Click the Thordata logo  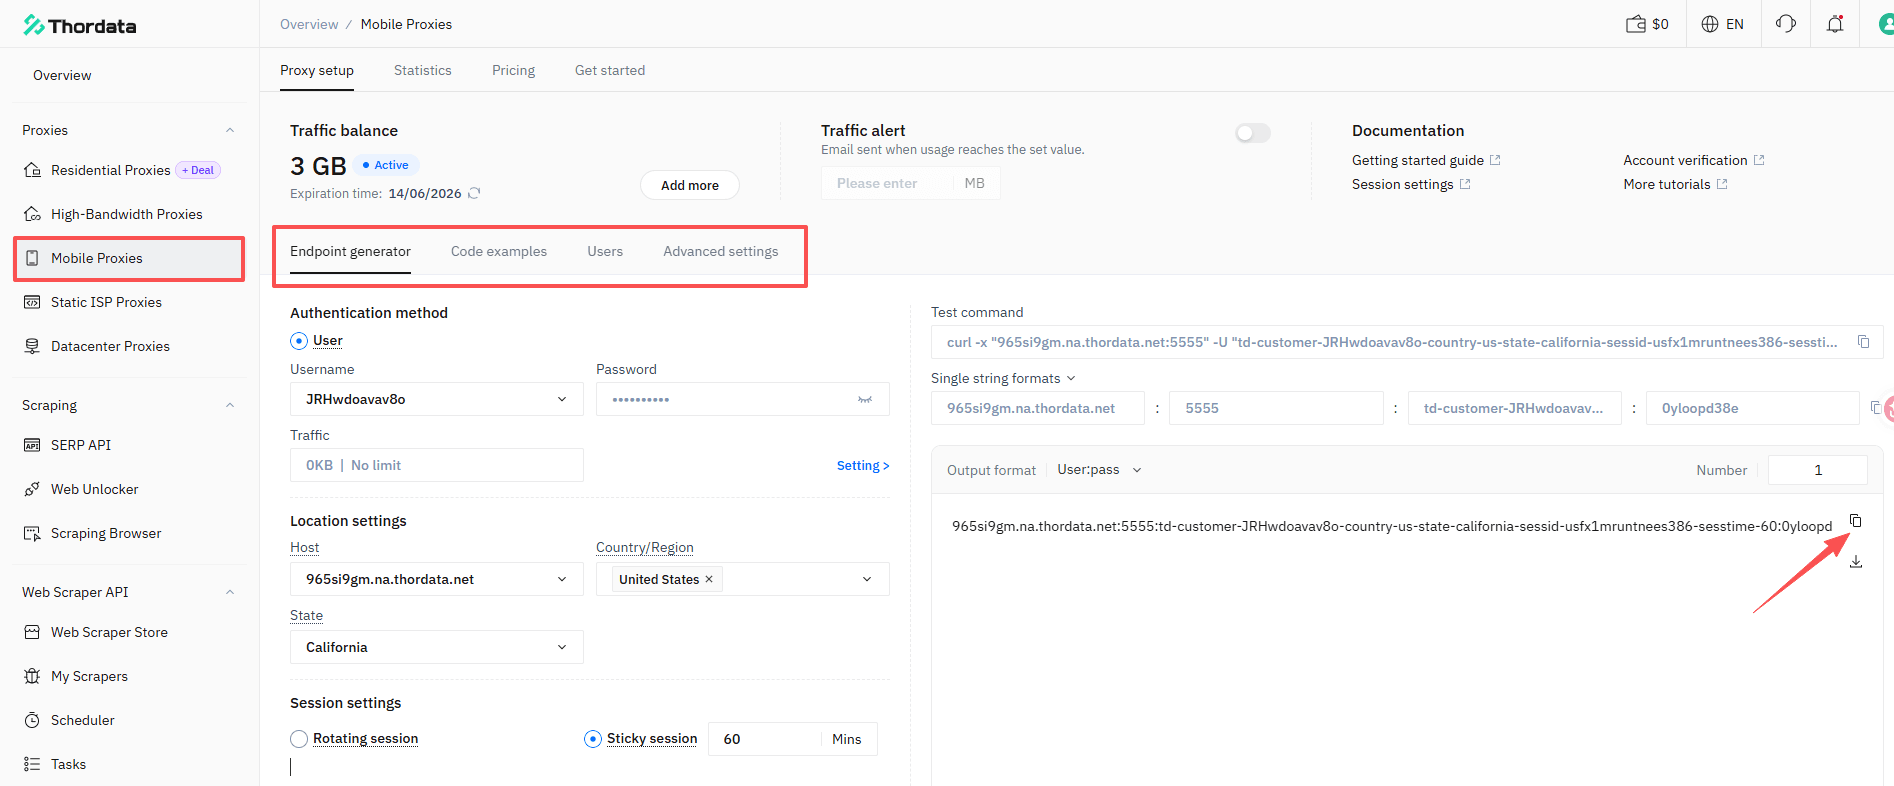pyautogui.click(x=80, y=25)
